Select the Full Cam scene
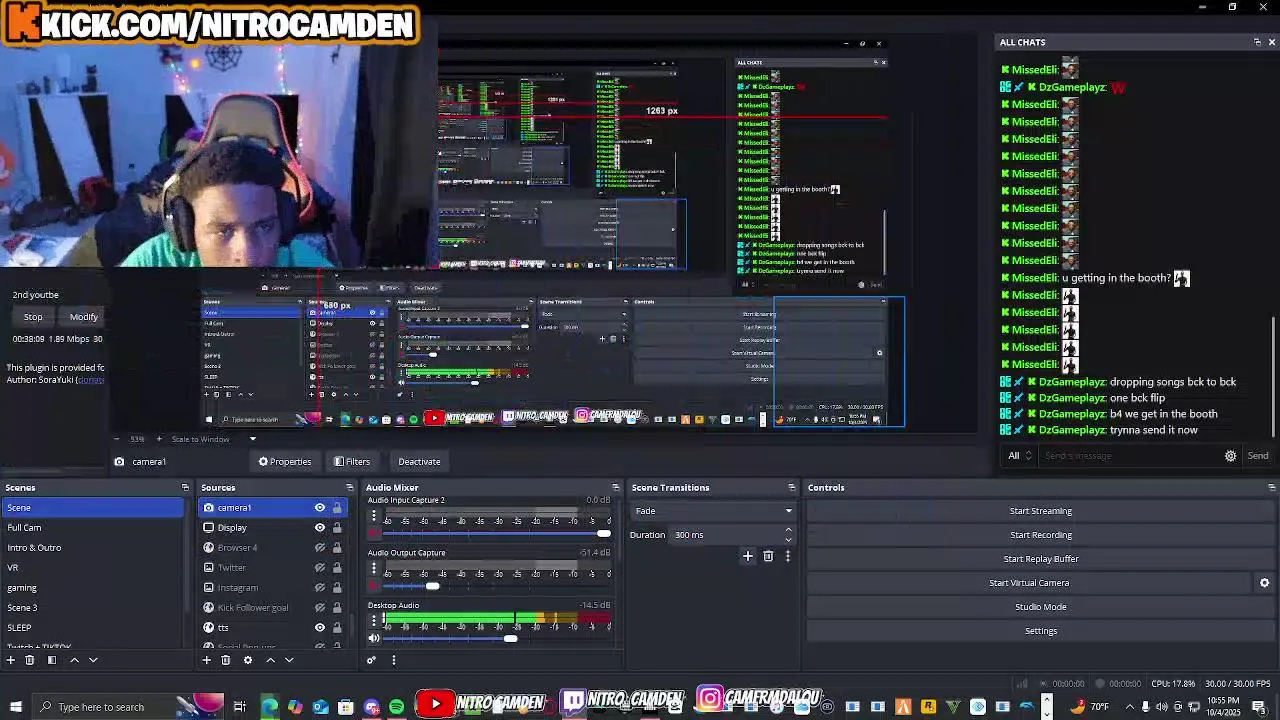 (93, 528)
